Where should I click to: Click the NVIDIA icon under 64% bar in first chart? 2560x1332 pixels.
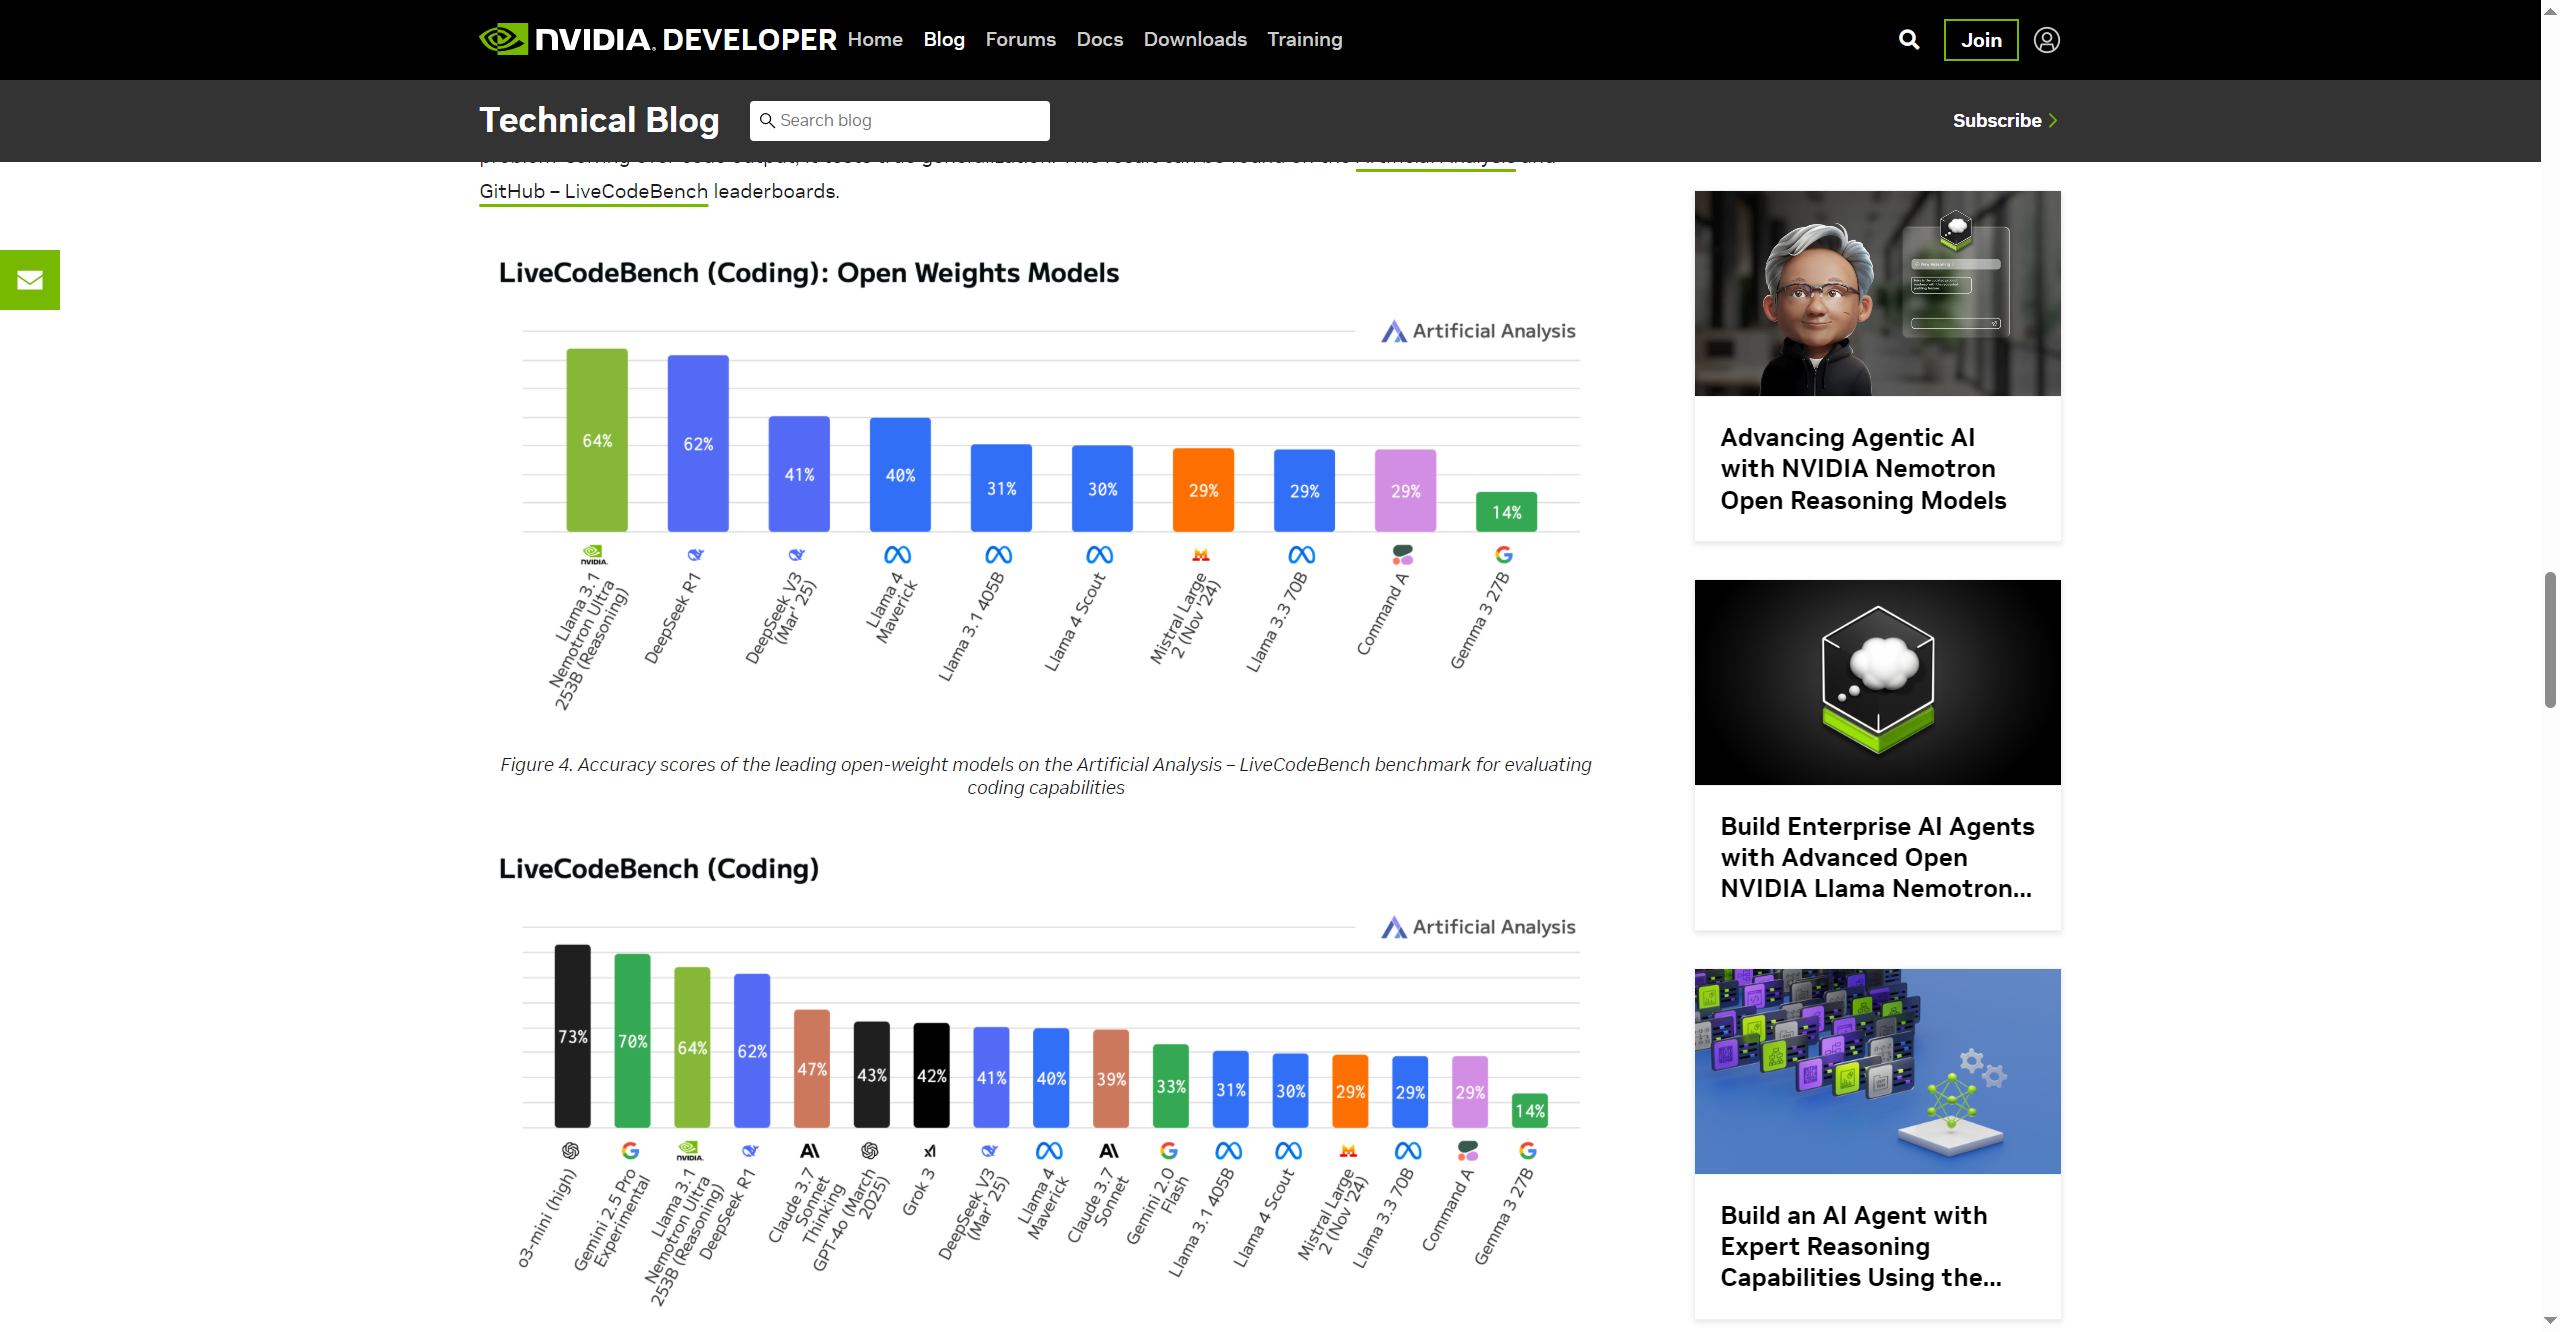click(594, 555)
